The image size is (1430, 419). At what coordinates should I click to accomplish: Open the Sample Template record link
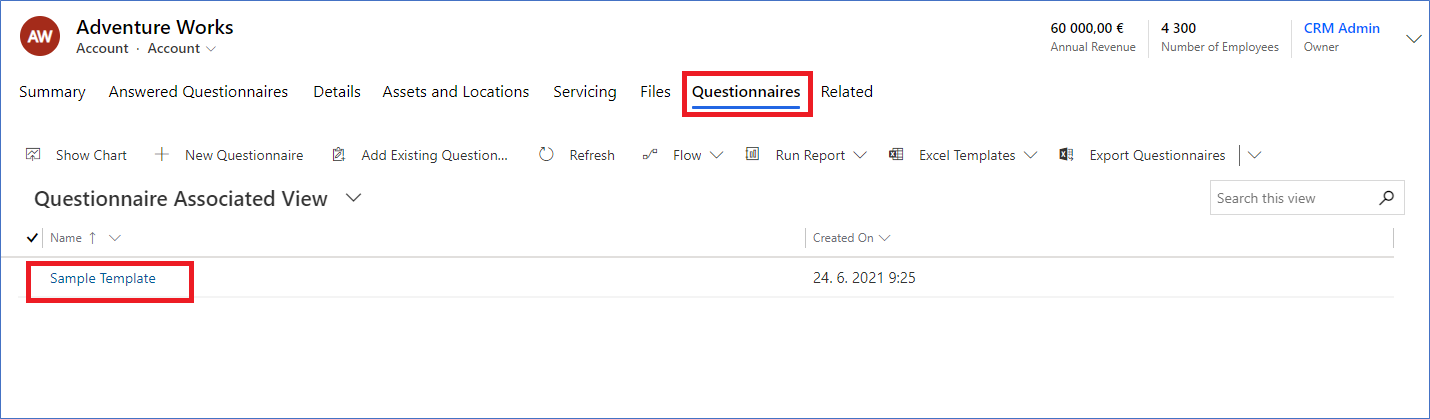(x=103, y=279)
